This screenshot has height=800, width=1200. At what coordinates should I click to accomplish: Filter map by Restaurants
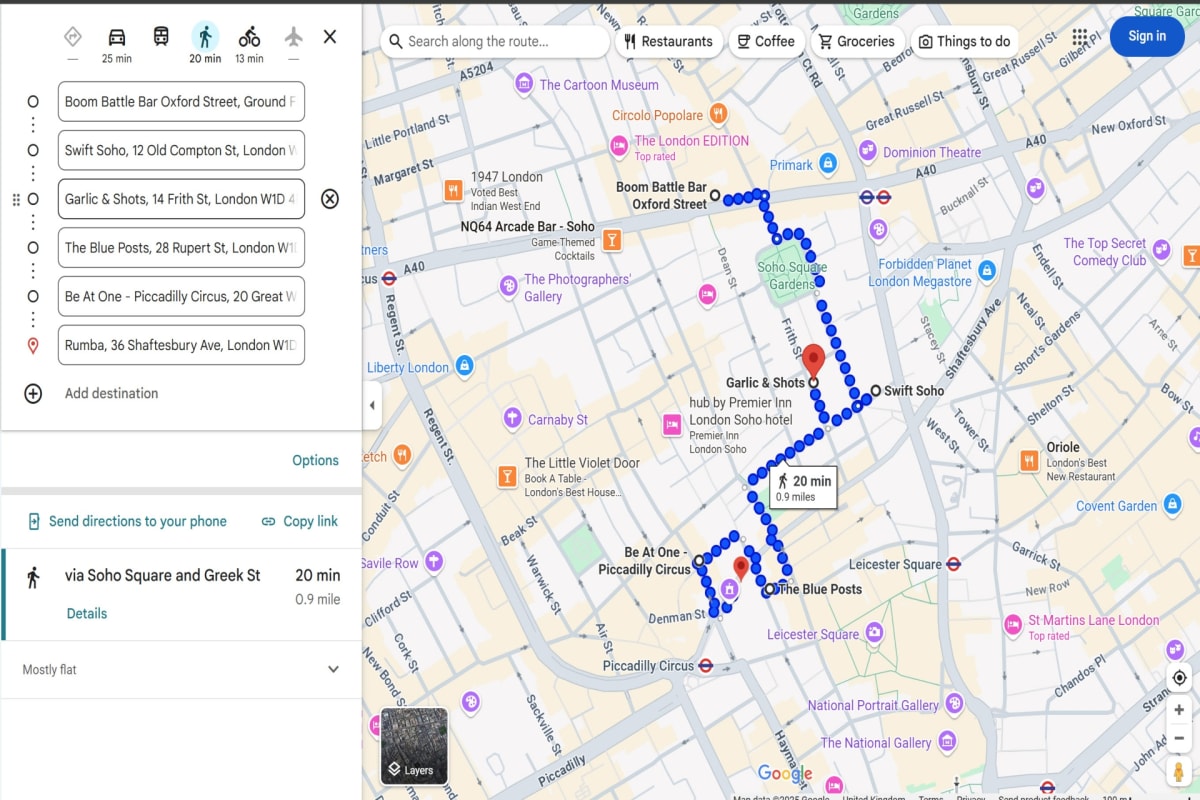[668, 41]
